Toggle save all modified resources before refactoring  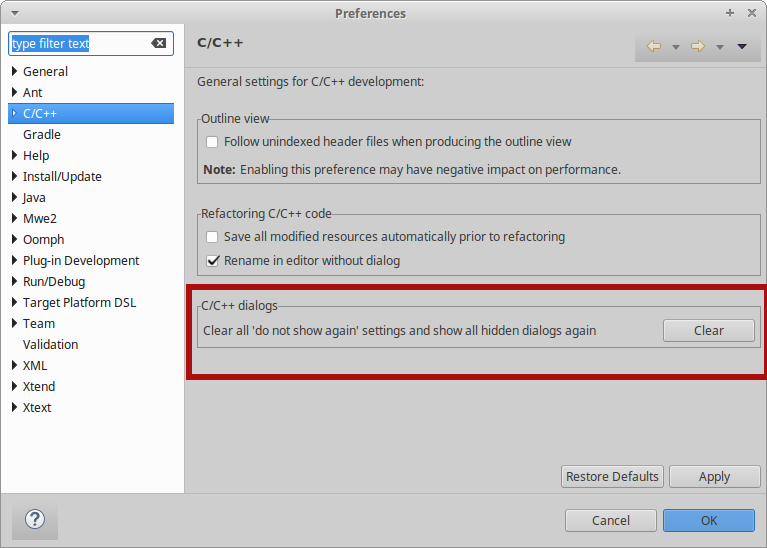(x=212, y=237)
